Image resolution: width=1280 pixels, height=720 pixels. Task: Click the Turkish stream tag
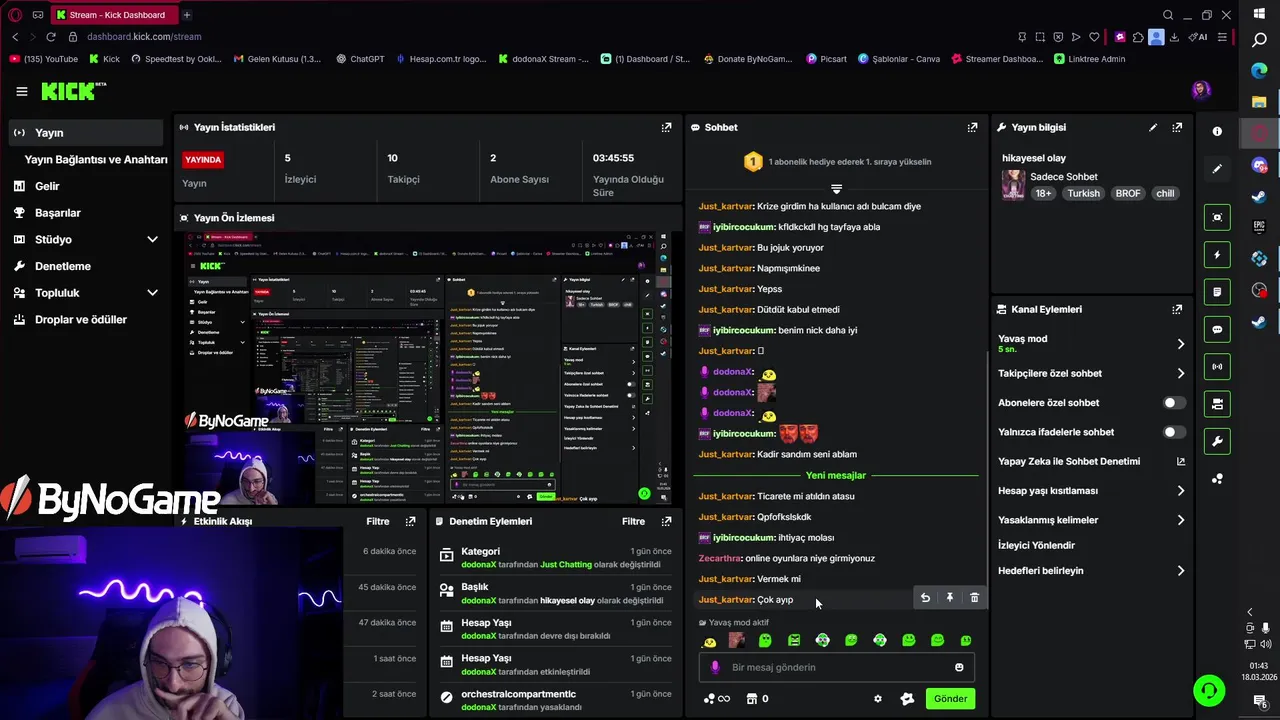click(x=1083, y=193)
